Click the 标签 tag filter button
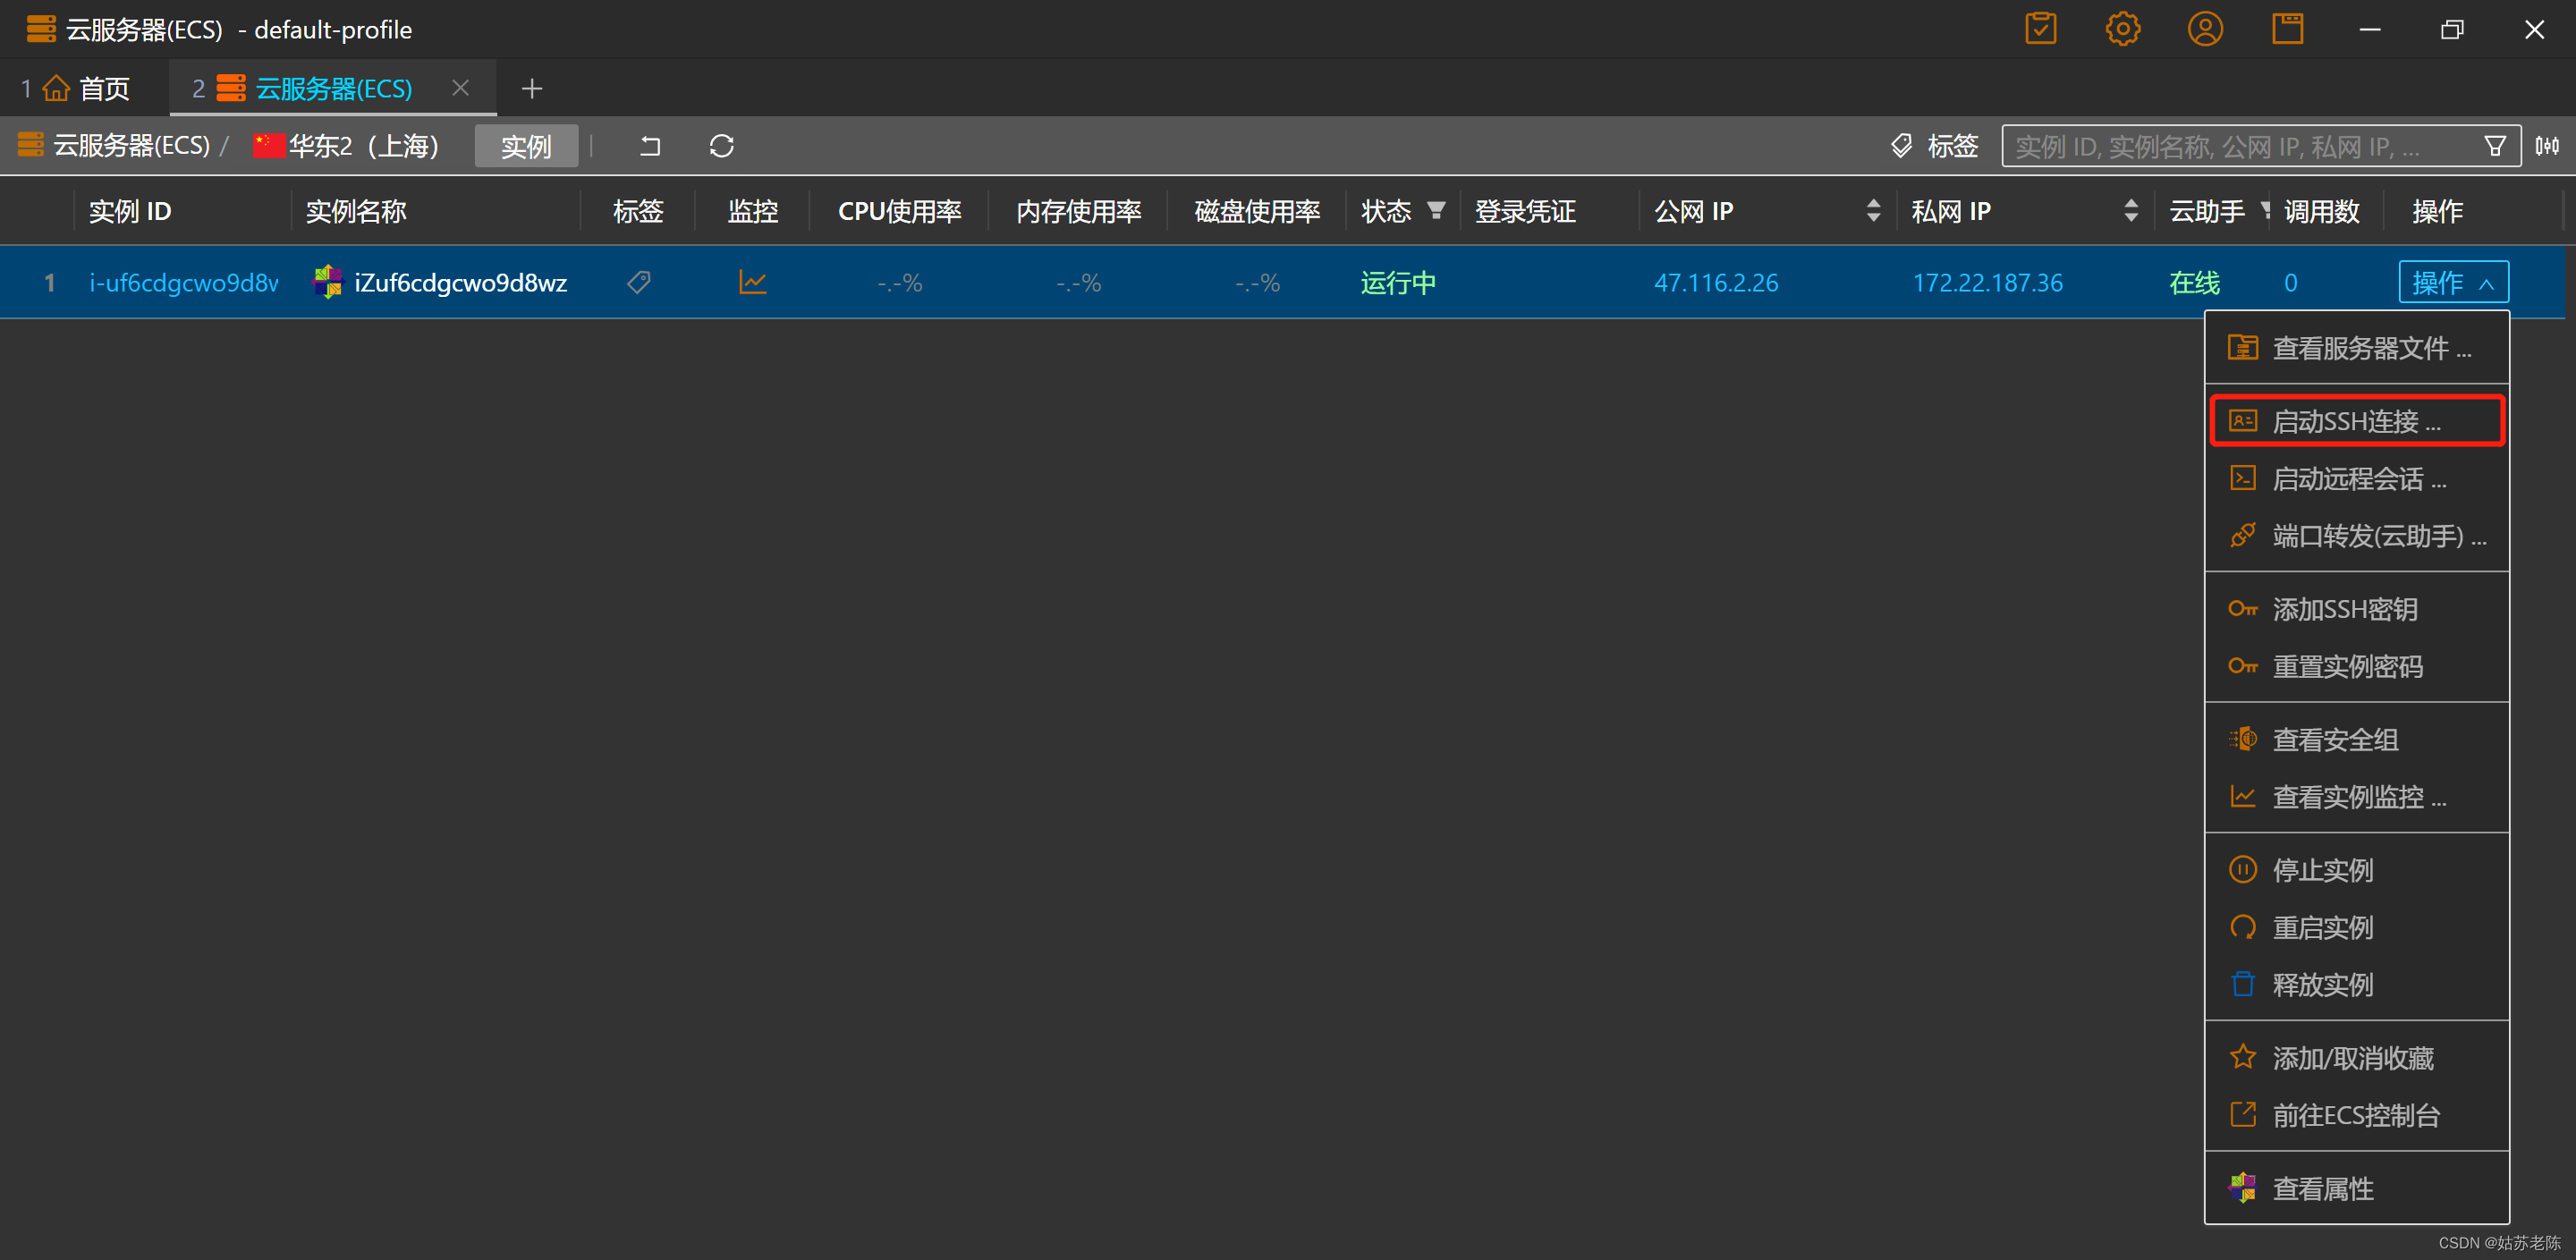The width and height of the screenshot is (2576, 1260). point(1934,146)
